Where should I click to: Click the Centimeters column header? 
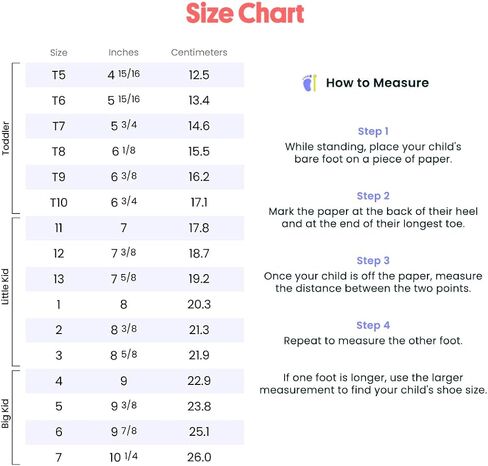(199, 52)
